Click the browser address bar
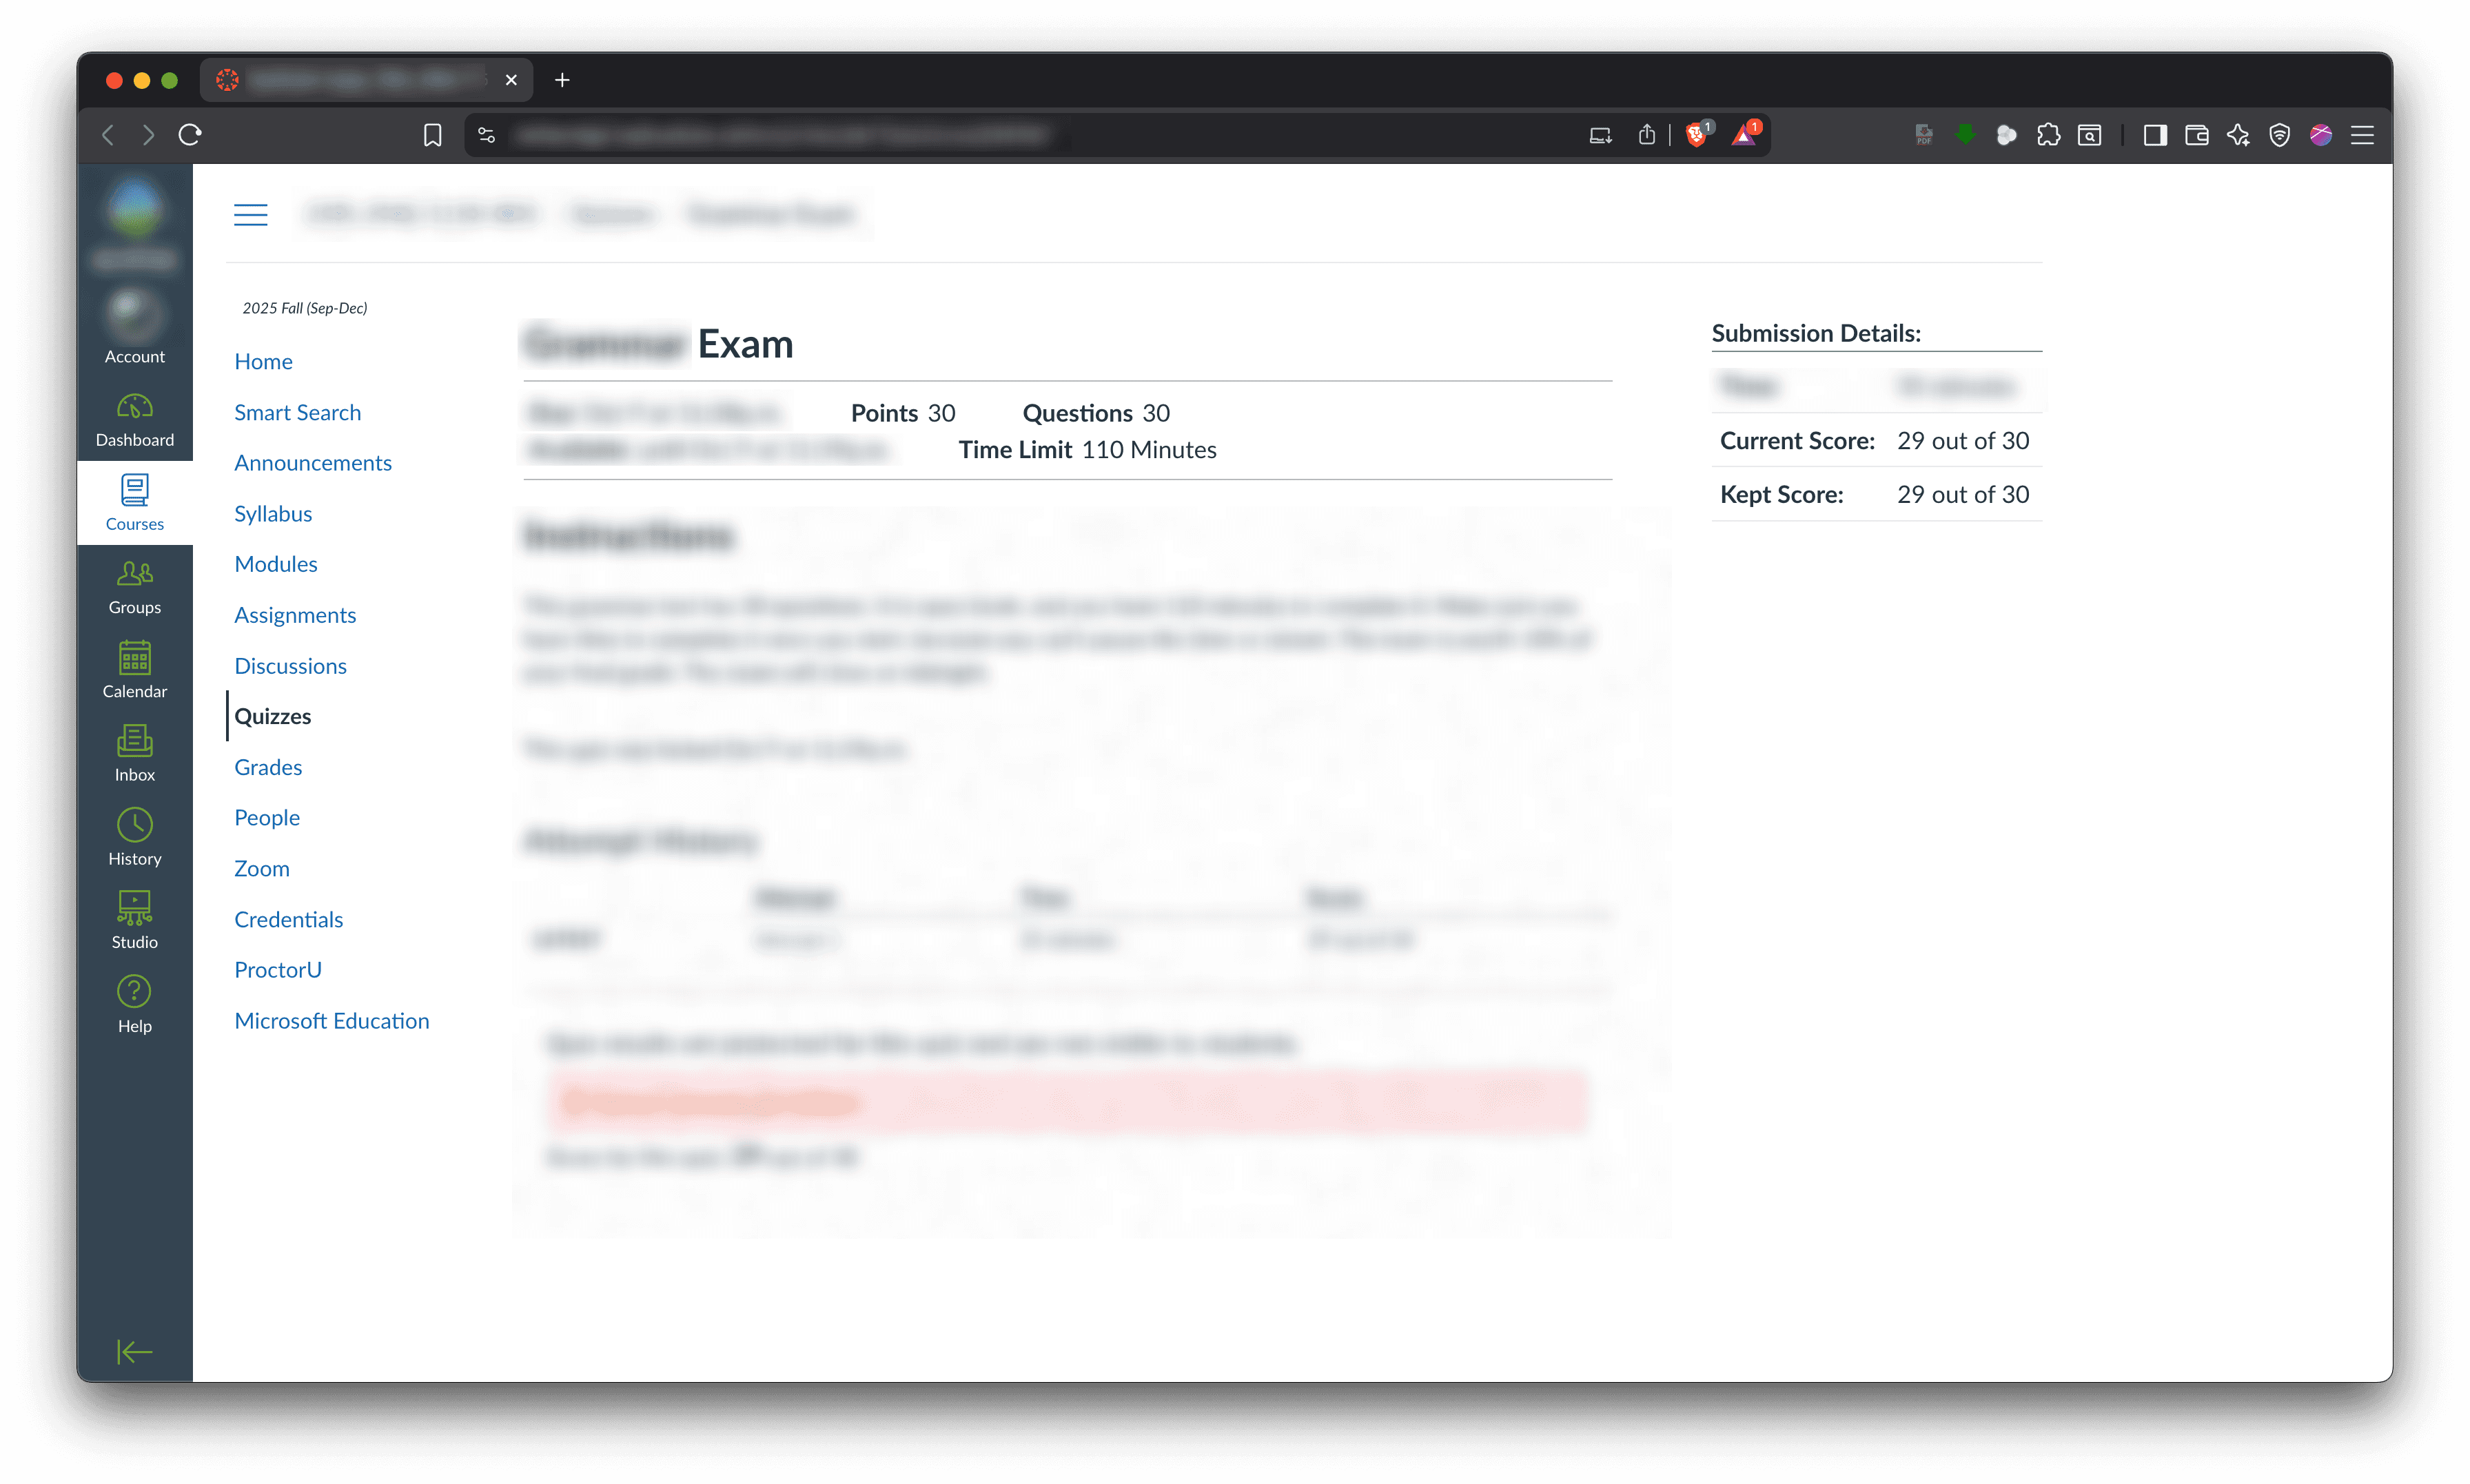This screenshot has height=1484, width=2470. coord(1040,135)
